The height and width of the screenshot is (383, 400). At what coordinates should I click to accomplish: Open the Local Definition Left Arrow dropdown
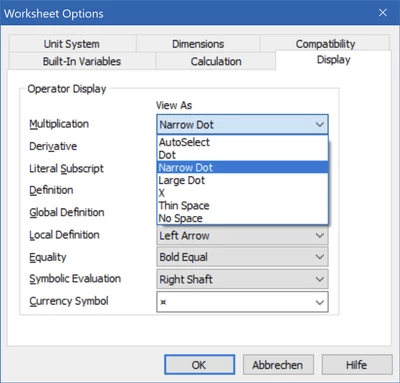242,236
